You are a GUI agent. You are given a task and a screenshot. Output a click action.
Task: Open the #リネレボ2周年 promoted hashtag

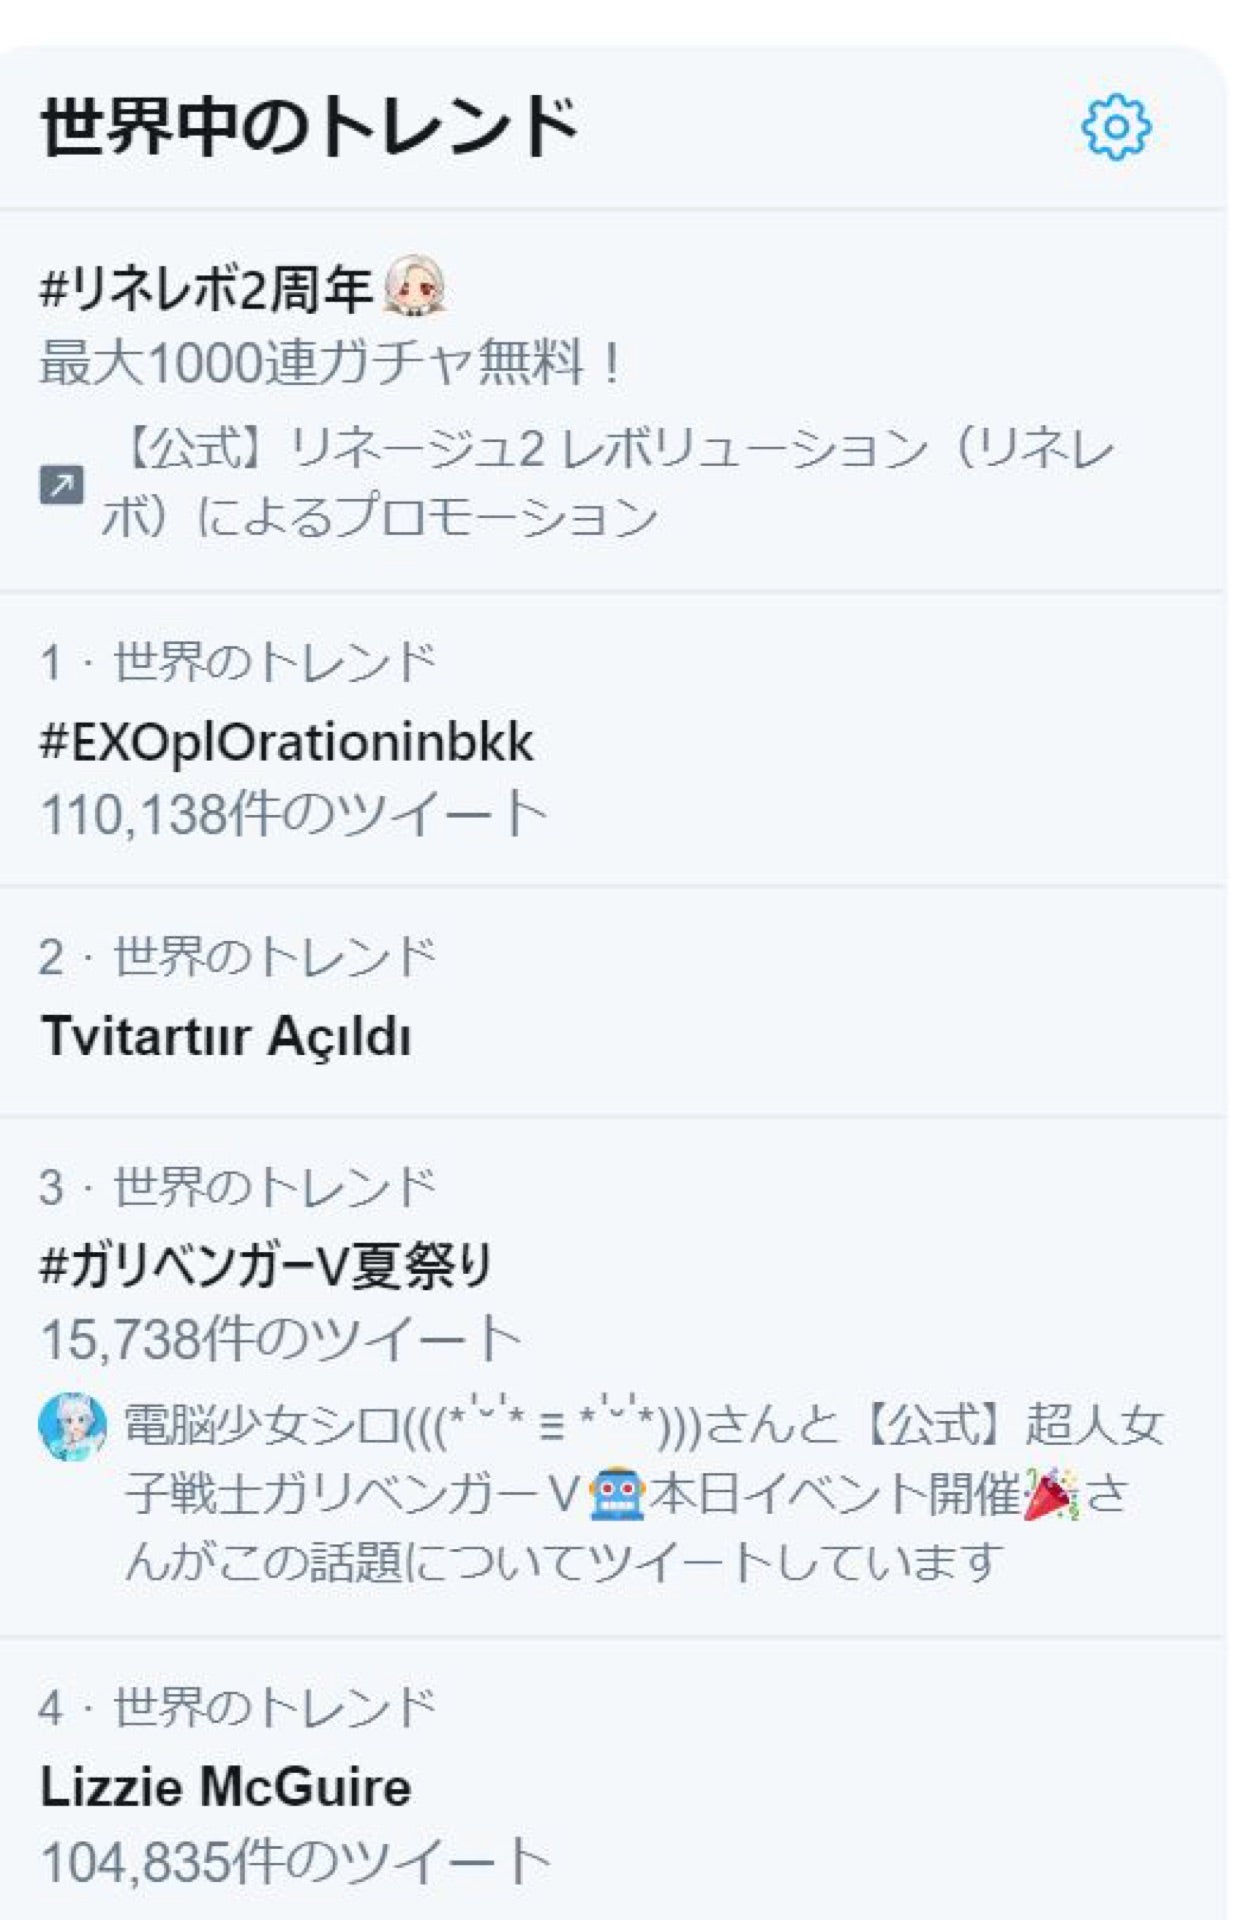coord(206,289)
